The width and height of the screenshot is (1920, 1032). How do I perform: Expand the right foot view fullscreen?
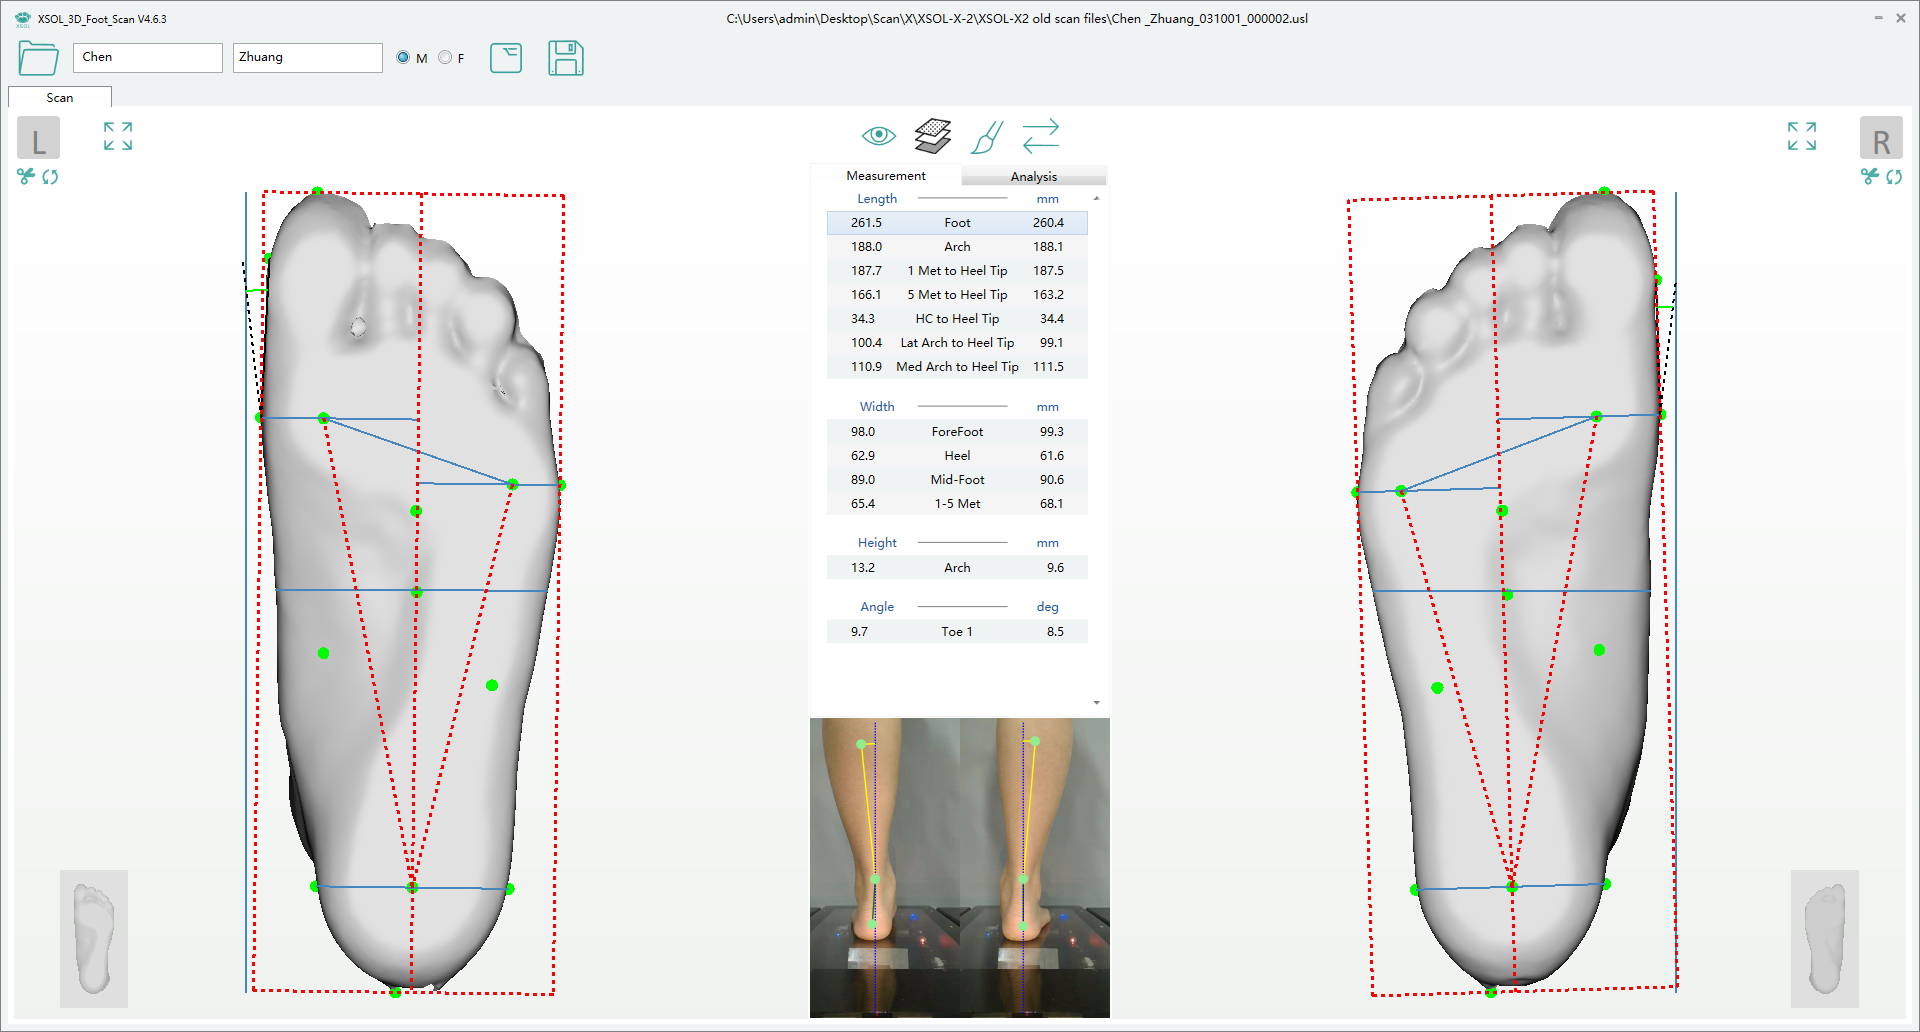[1801, 136]
